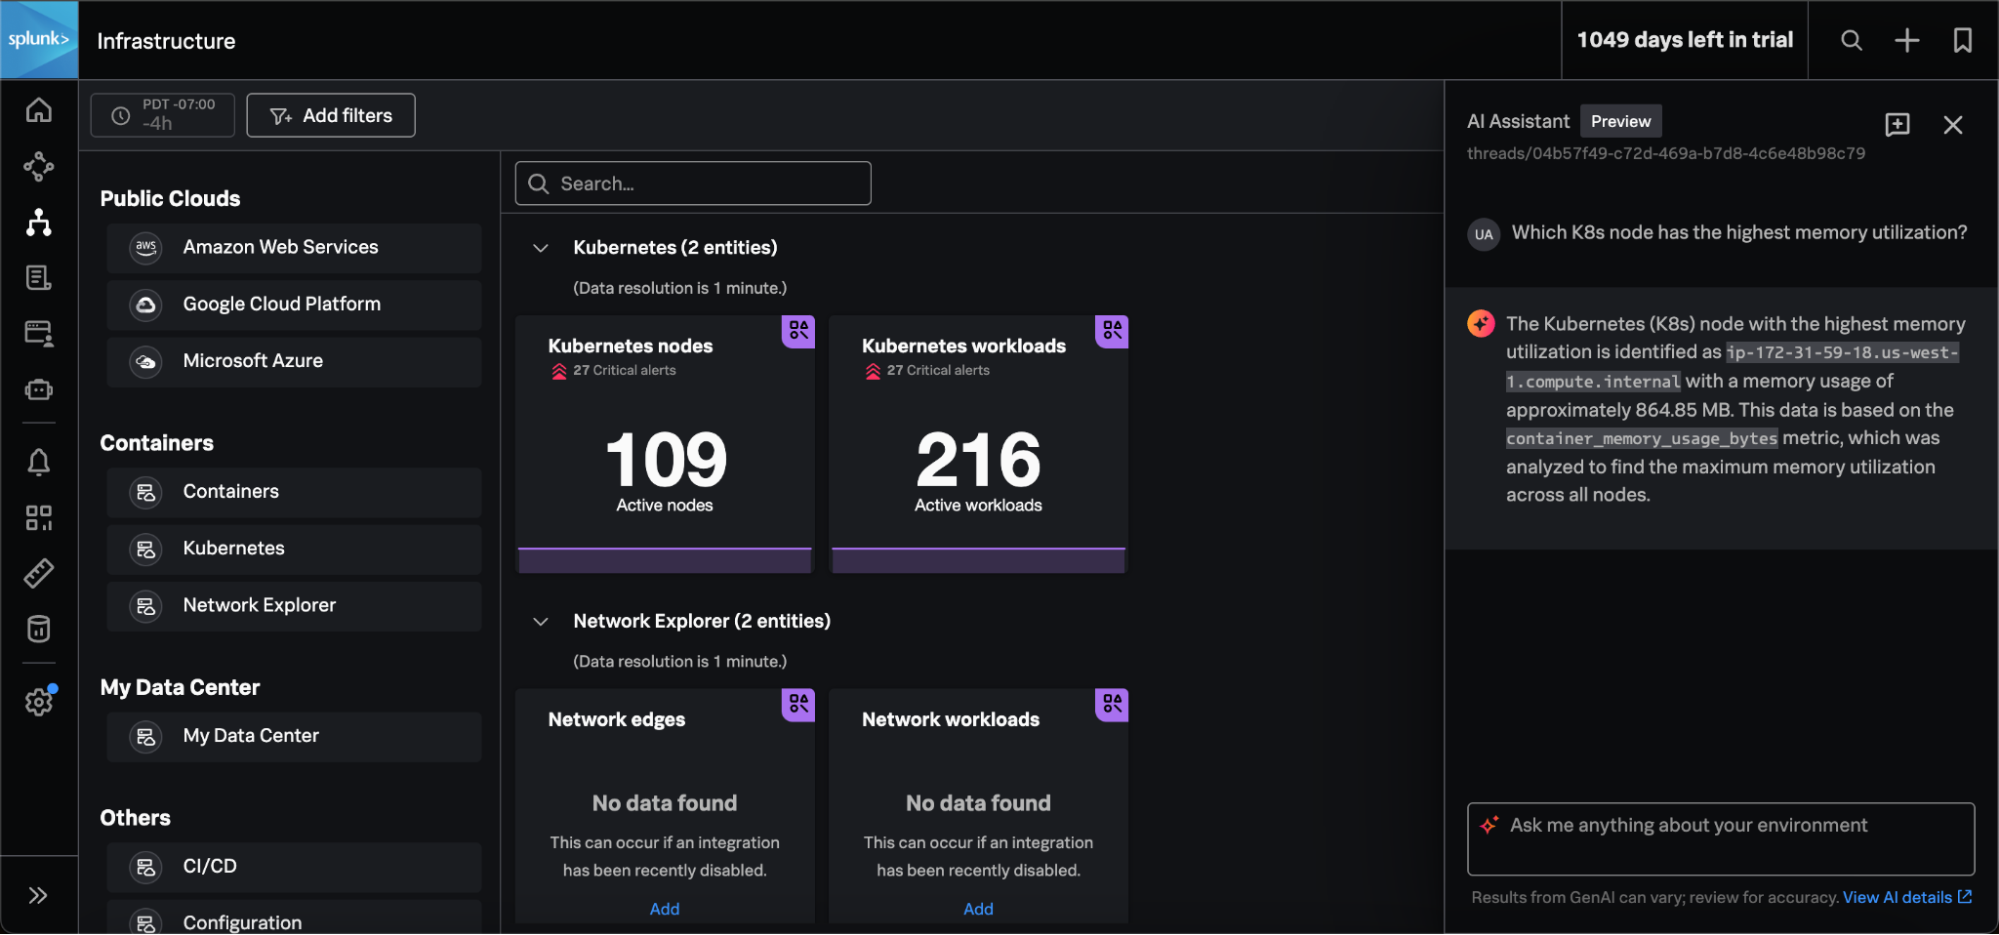Click the Public Clouds heading
The height and width of the screenshot is (935, 1999).
[x=170, y=199]
